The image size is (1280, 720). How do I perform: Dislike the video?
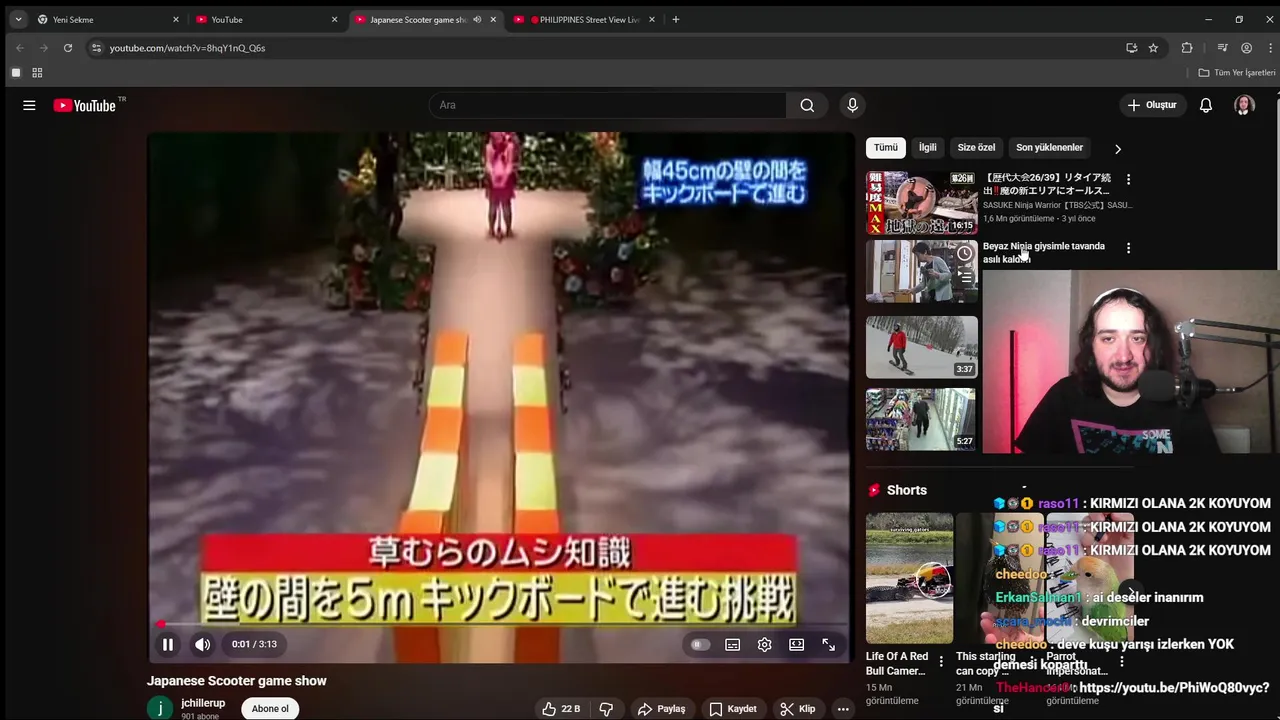(x=606, y=709)
